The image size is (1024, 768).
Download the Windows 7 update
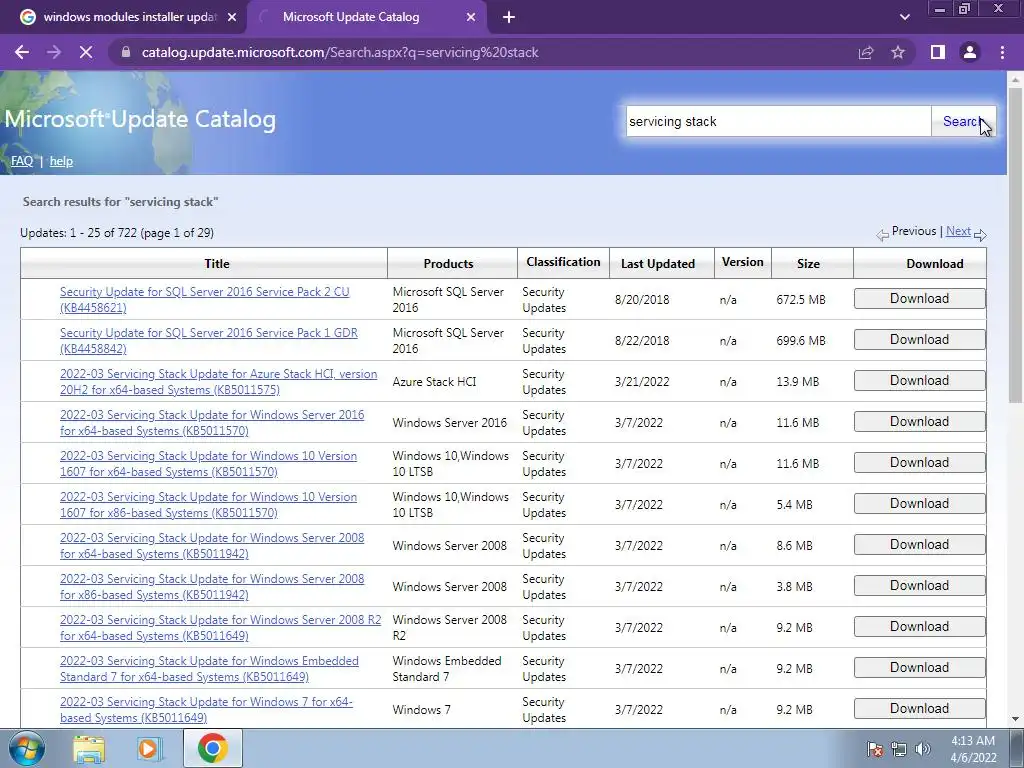920,709
